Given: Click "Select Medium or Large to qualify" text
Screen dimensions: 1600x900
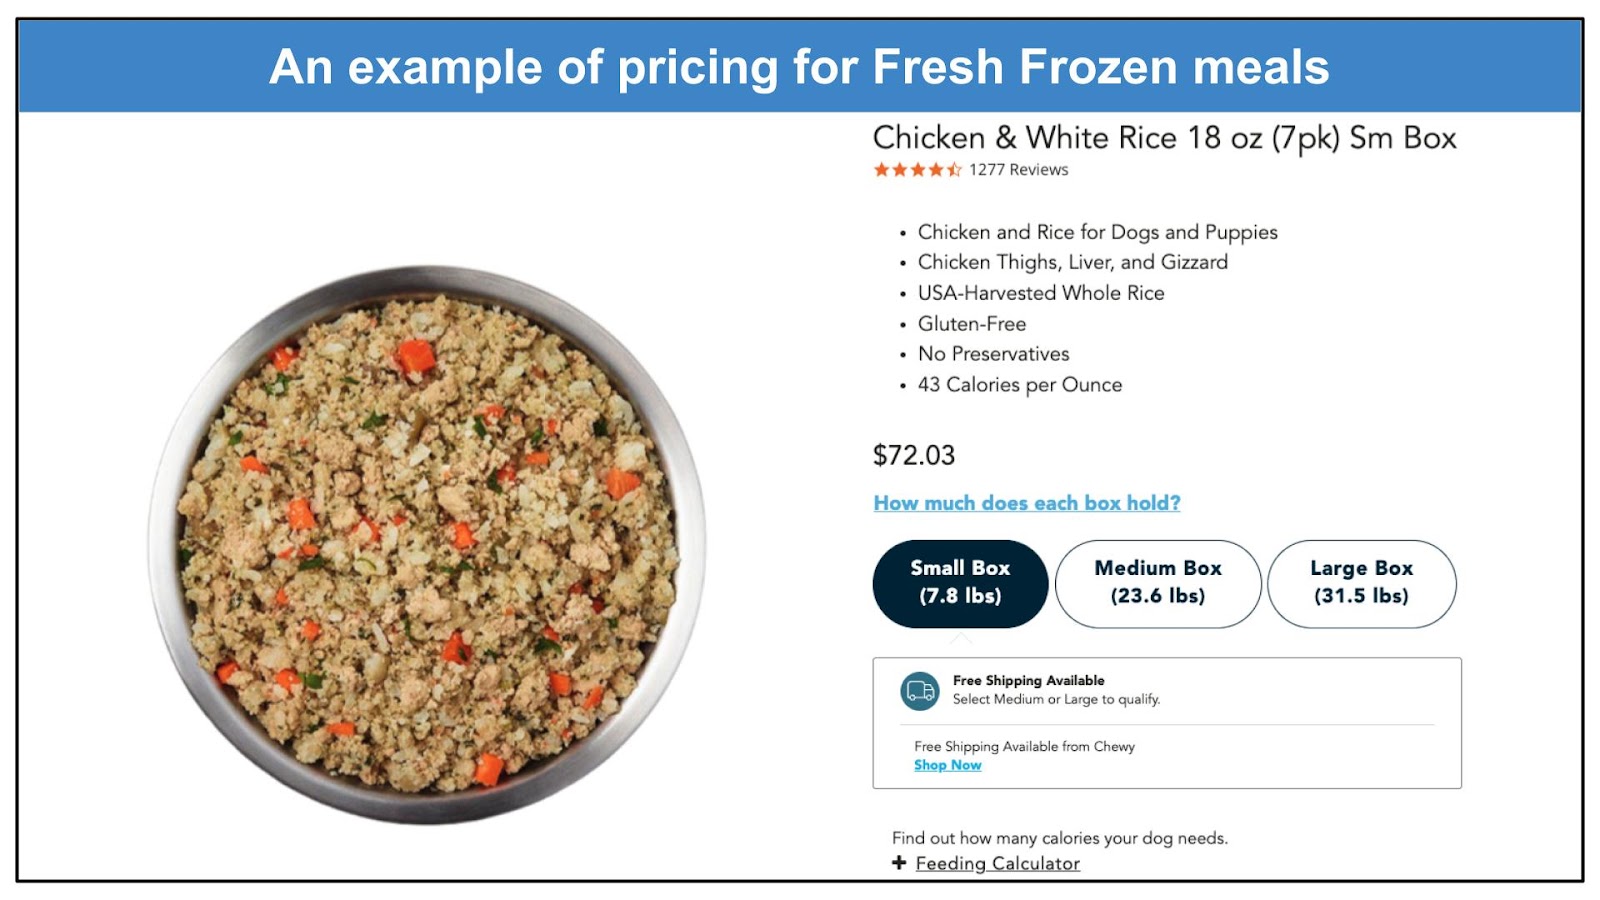Looking at the screenshot, I should click(x=1056, y=699).
